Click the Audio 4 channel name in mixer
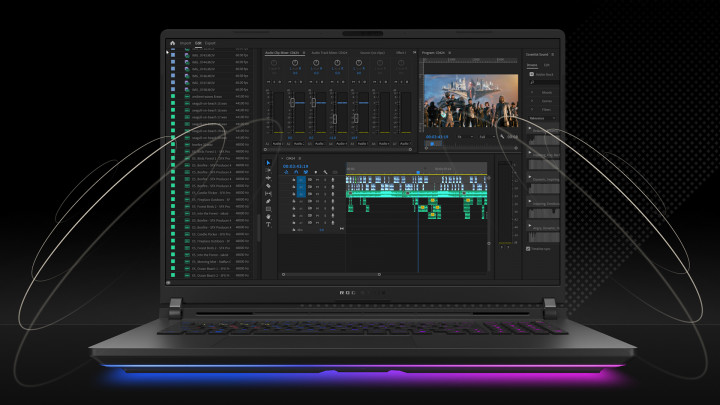720x405 pixels. (341, 144)
